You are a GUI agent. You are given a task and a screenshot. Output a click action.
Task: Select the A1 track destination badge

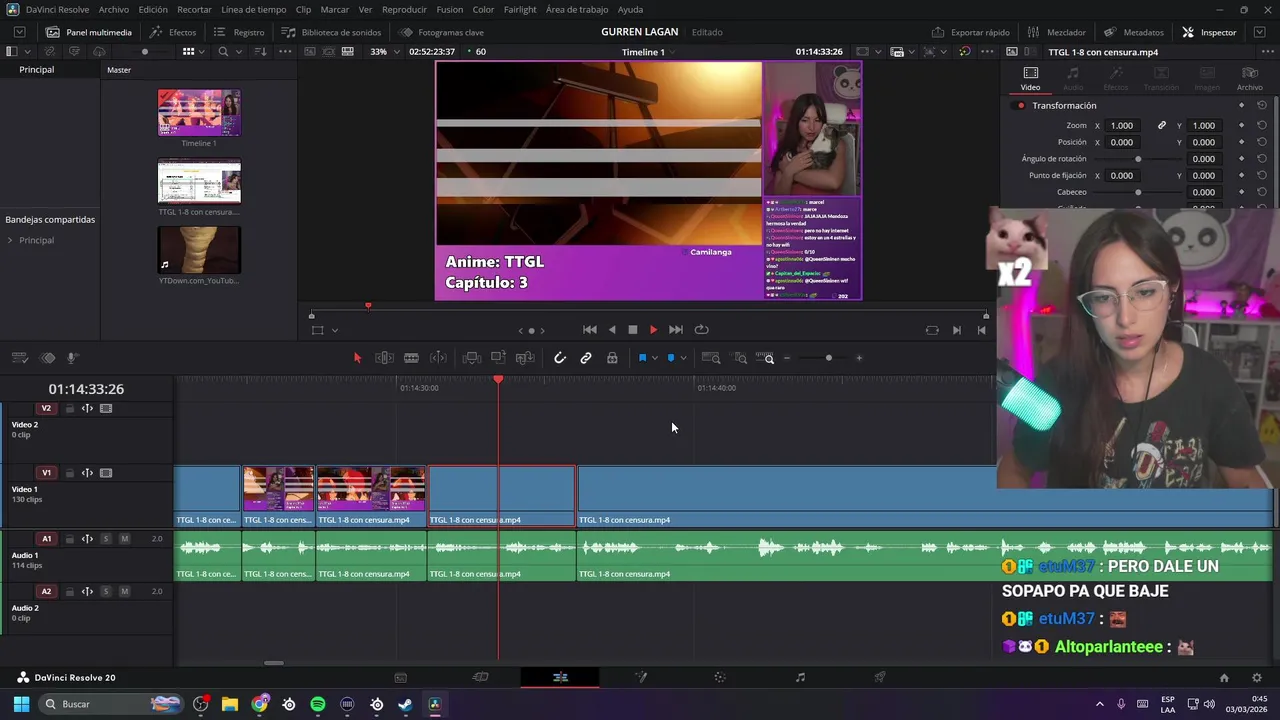pos(46,539)
